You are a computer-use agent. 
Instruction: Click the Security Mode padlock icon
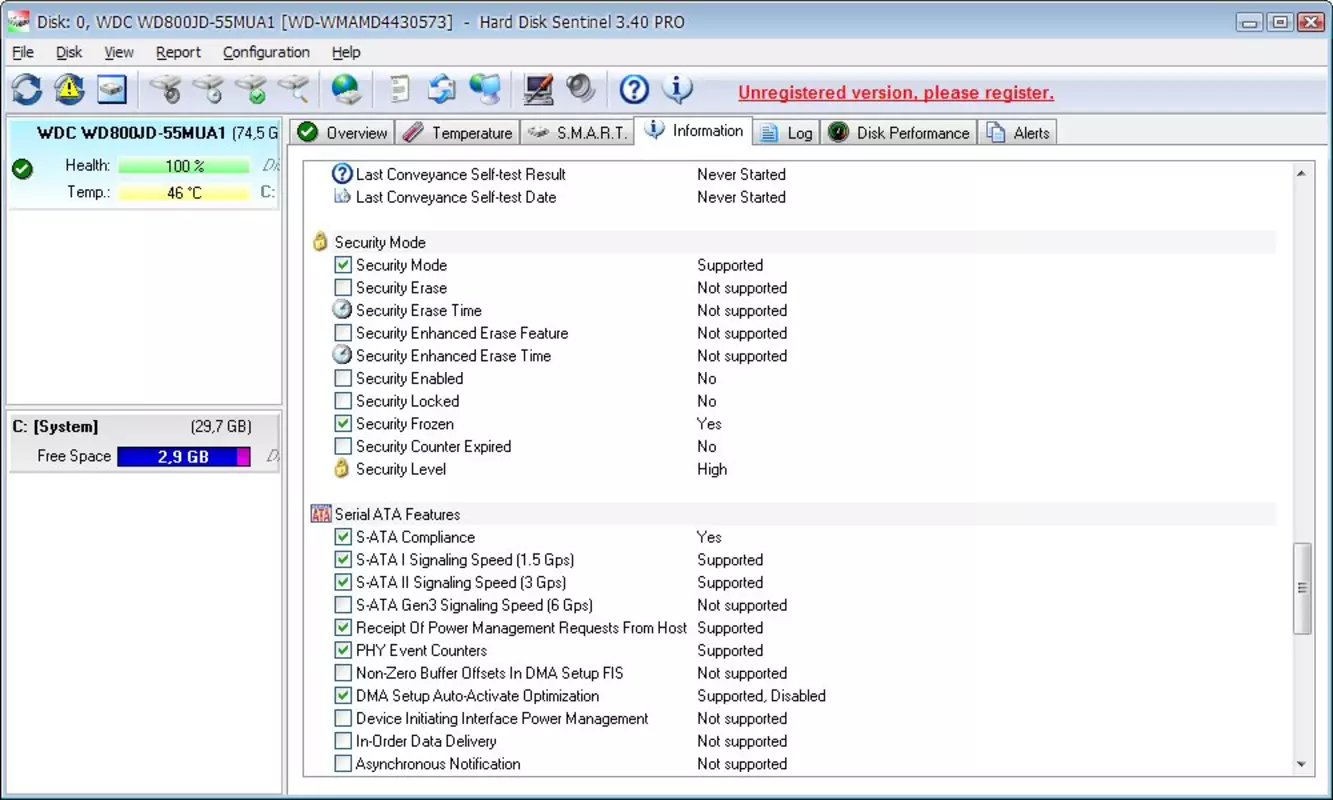click(320, 242)
